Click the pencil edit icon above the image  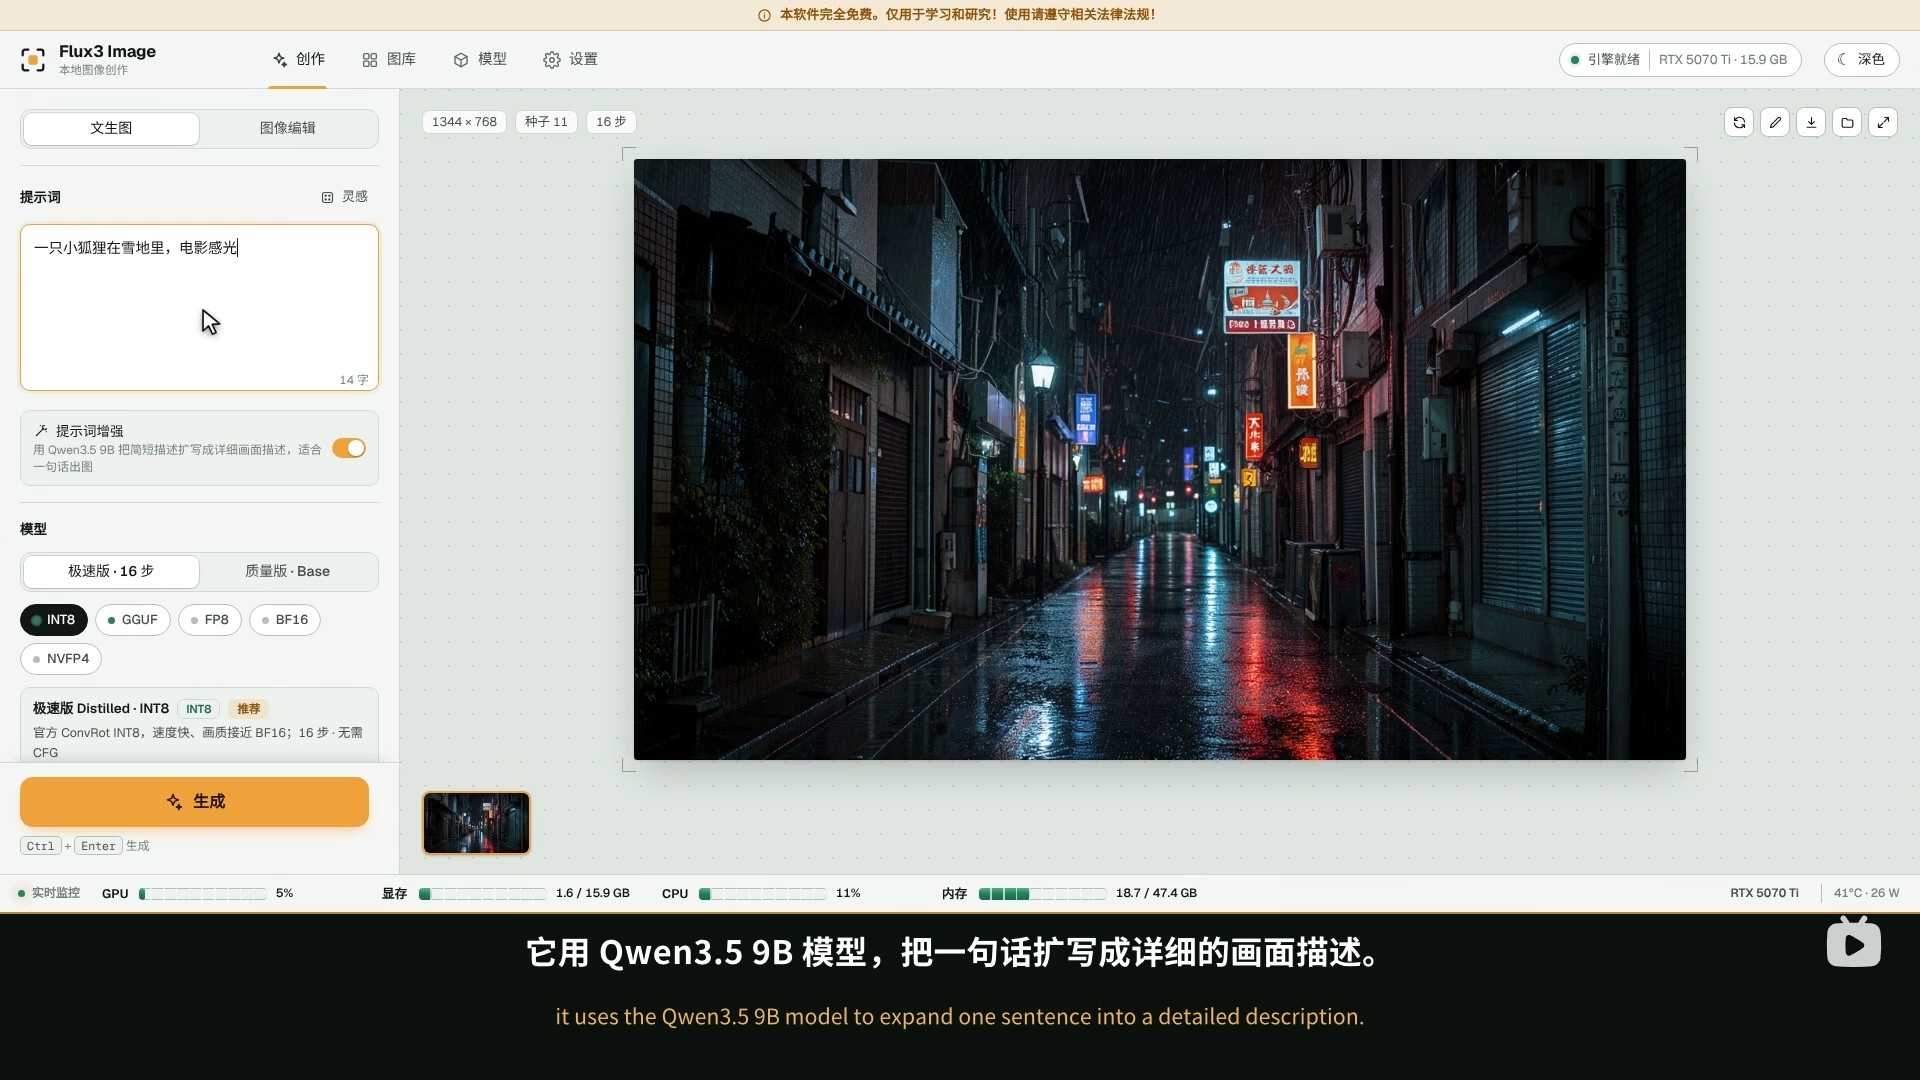point(1775,122)
